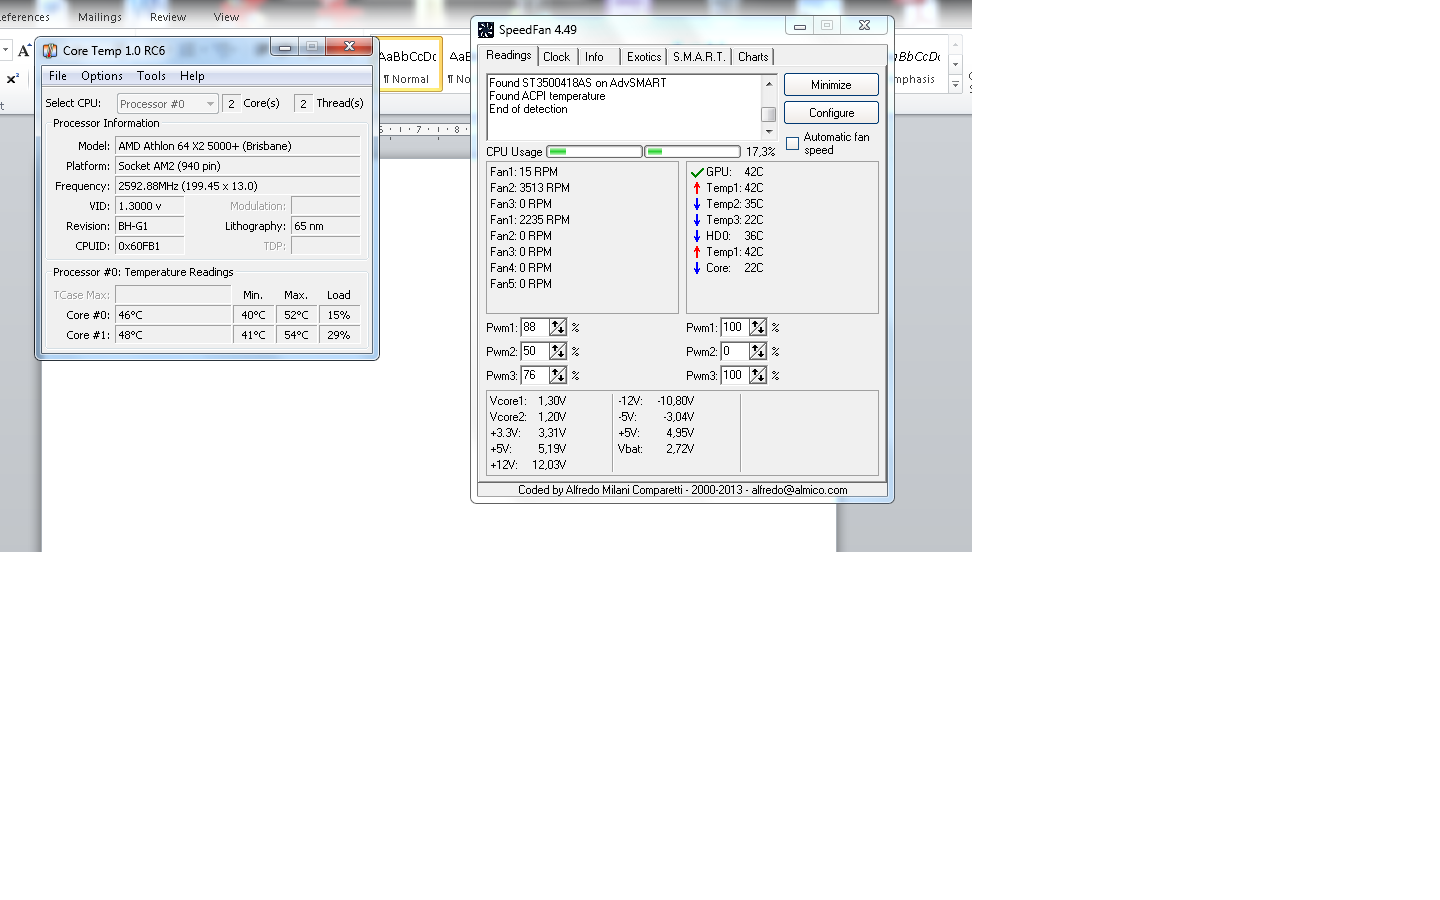Click the left Pwm2 50 spinner arrows
The image size is (1440, 900).
point(558,352)
